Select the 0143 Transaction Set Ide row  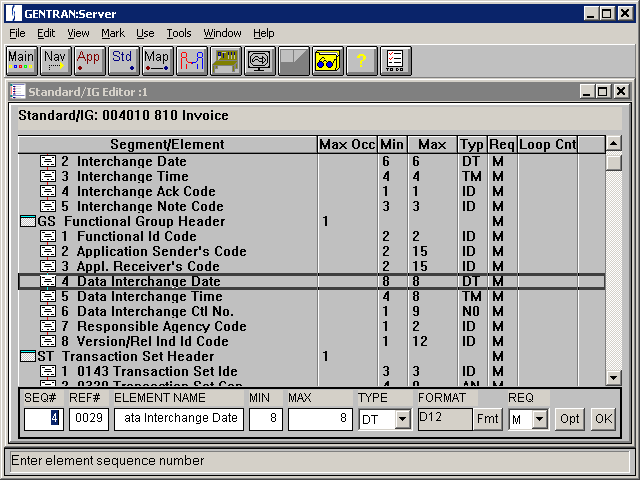pos(311,371)
